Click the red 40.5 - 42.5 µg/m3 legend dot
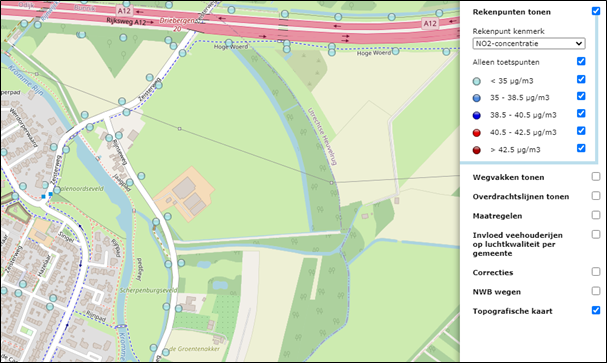The height and width of the screenshot is (363, 607). pyautogui.click(x=477, y=133)
